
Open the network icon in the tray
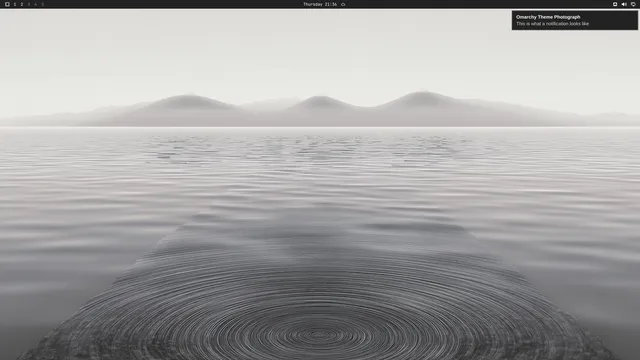coord(615,4)
